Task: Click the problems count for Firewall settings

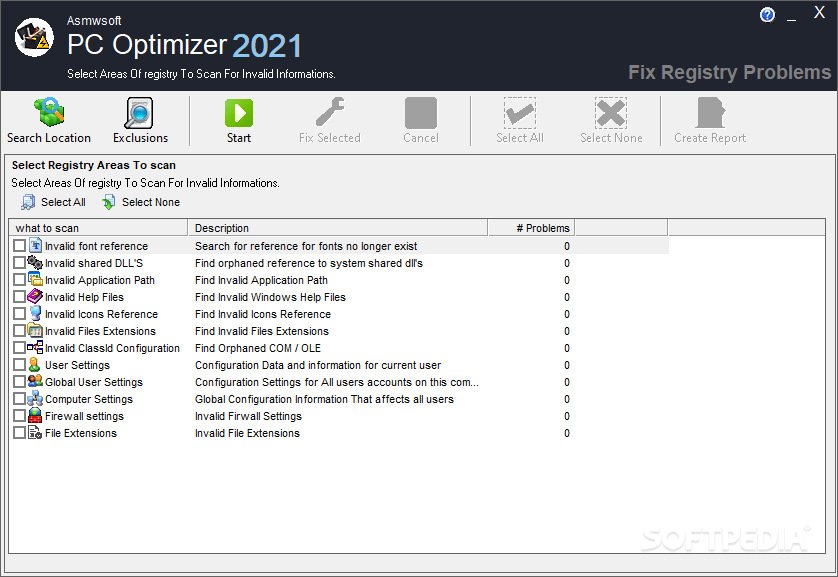Action: pyautogui.click(x=567, y=416)
